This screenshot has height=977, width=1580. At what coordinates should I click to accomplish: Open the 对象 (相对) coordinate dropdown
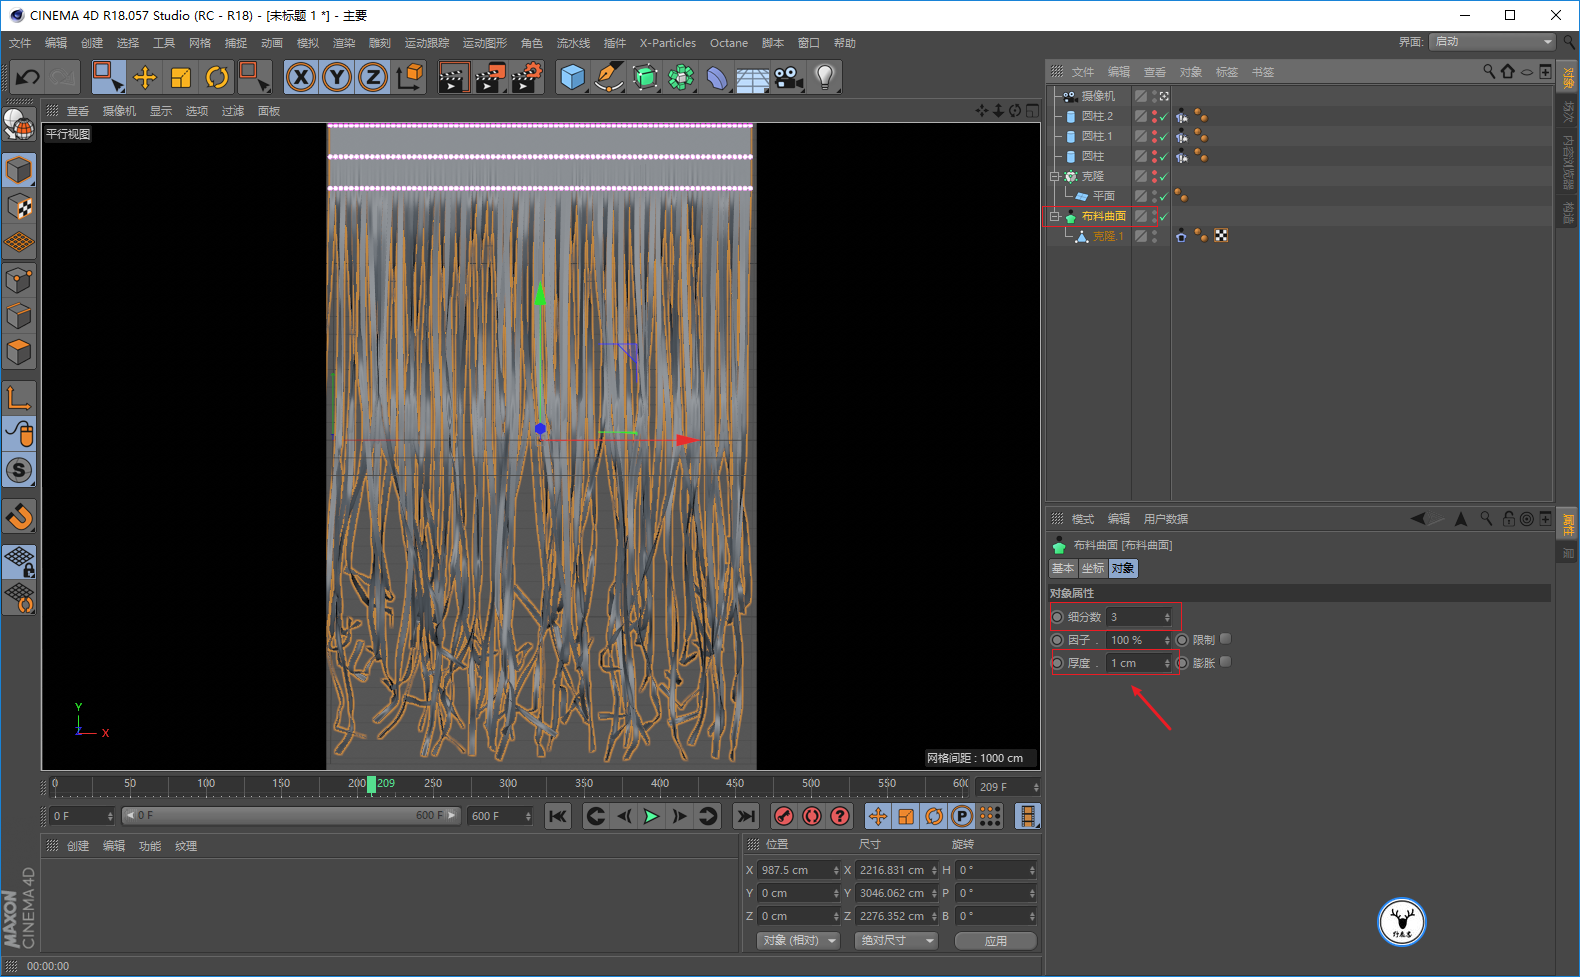(x=797, y=940)
